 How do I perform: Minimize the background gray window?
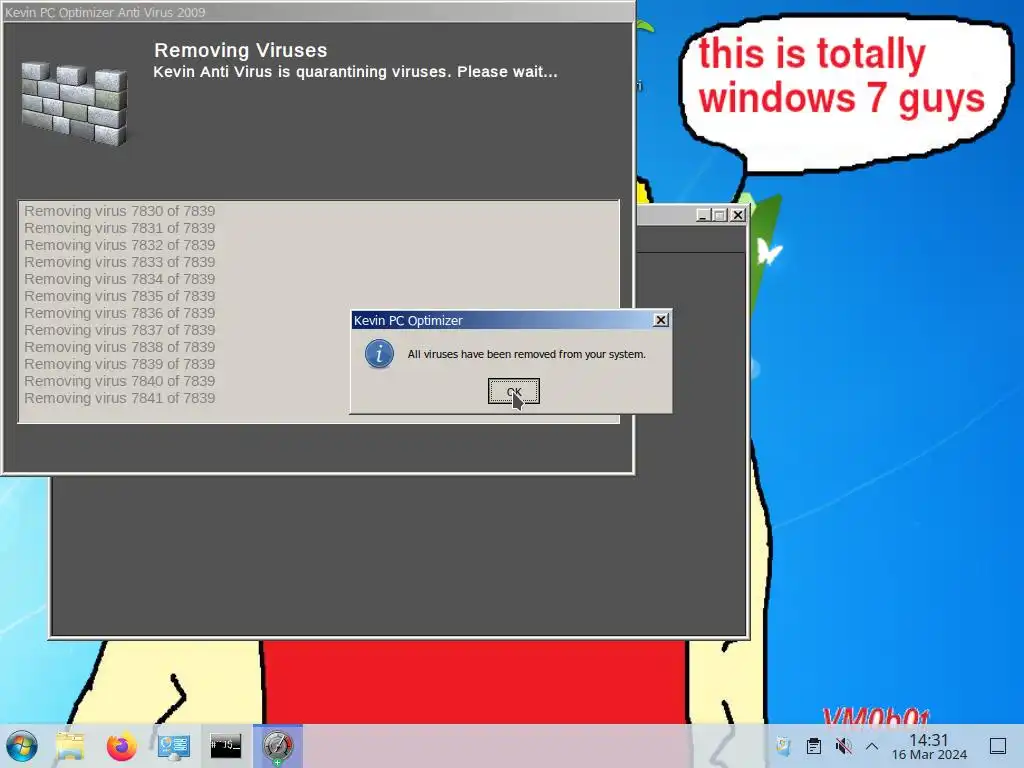703,215
